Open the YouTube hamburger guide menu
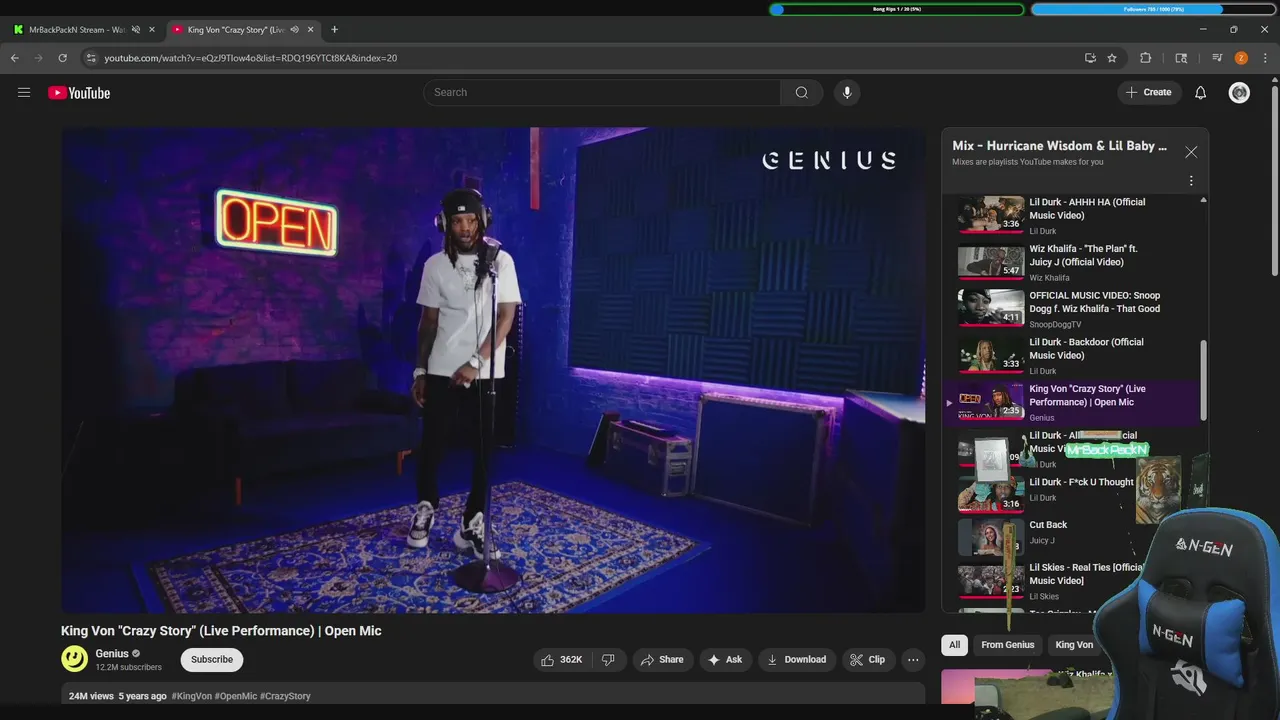This screenshot has height=720, width=1280. tap(24, 93)
